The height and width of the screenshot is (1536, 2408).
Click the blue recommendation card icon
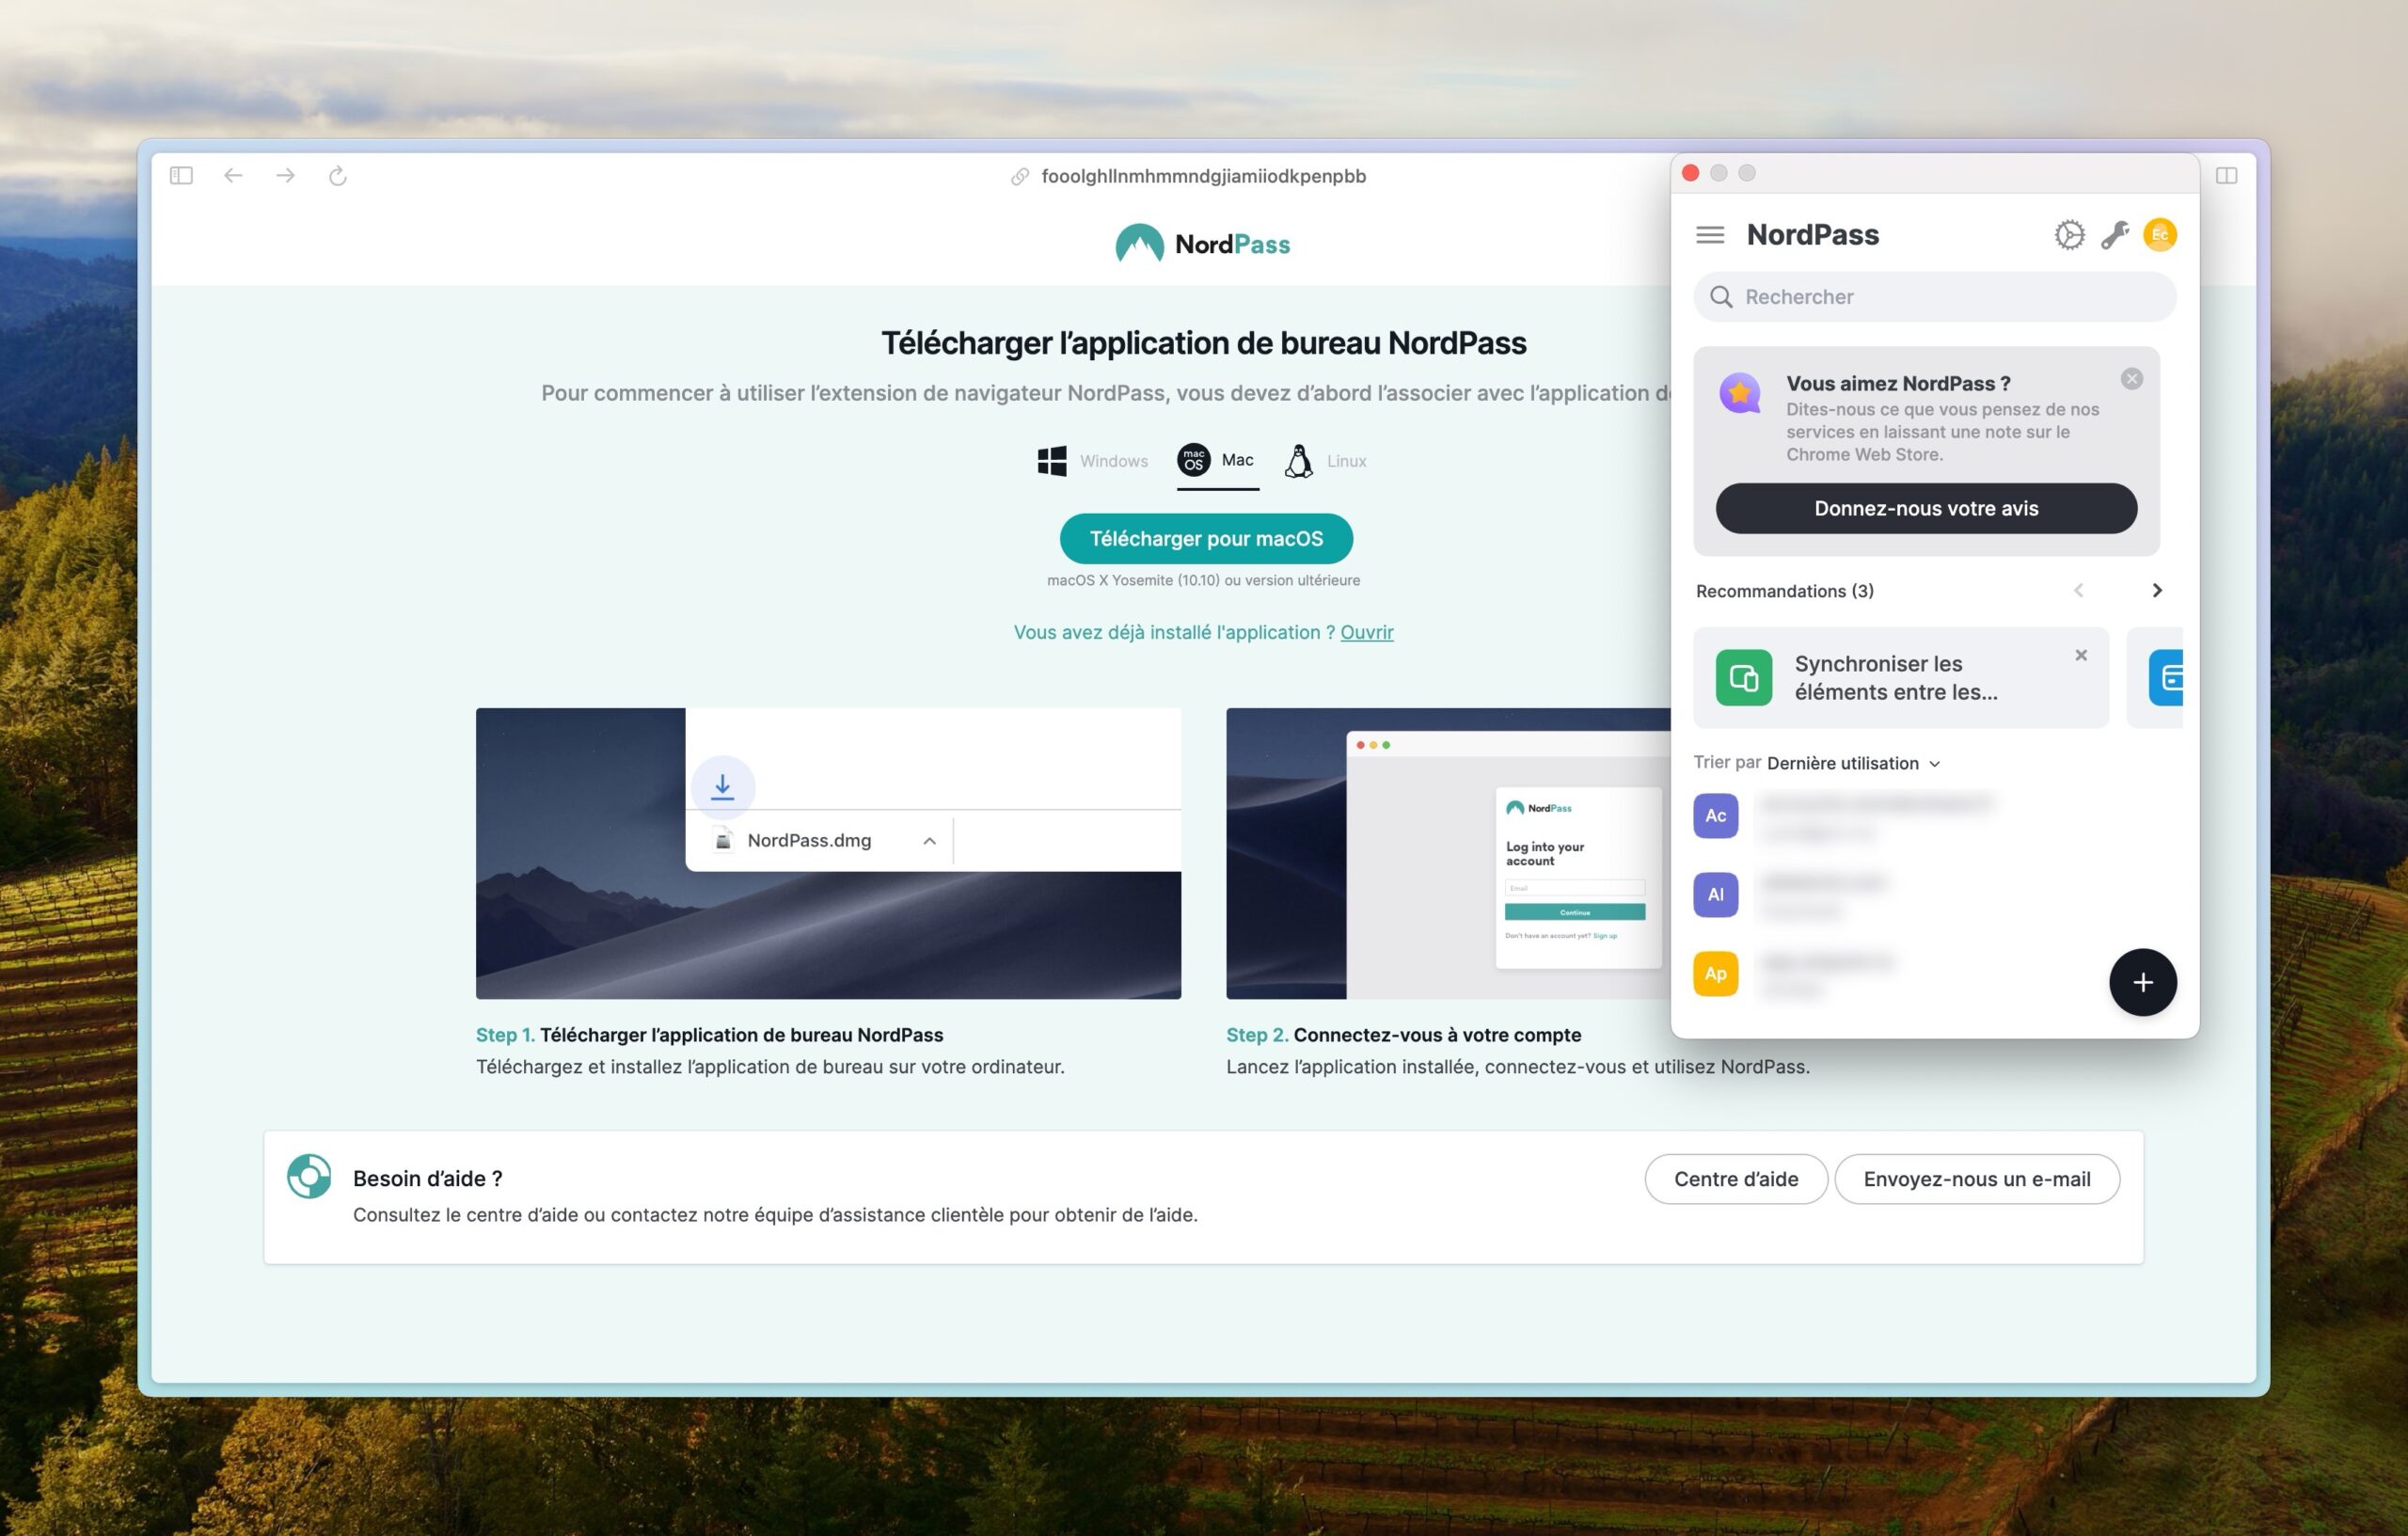[2165, 678]
